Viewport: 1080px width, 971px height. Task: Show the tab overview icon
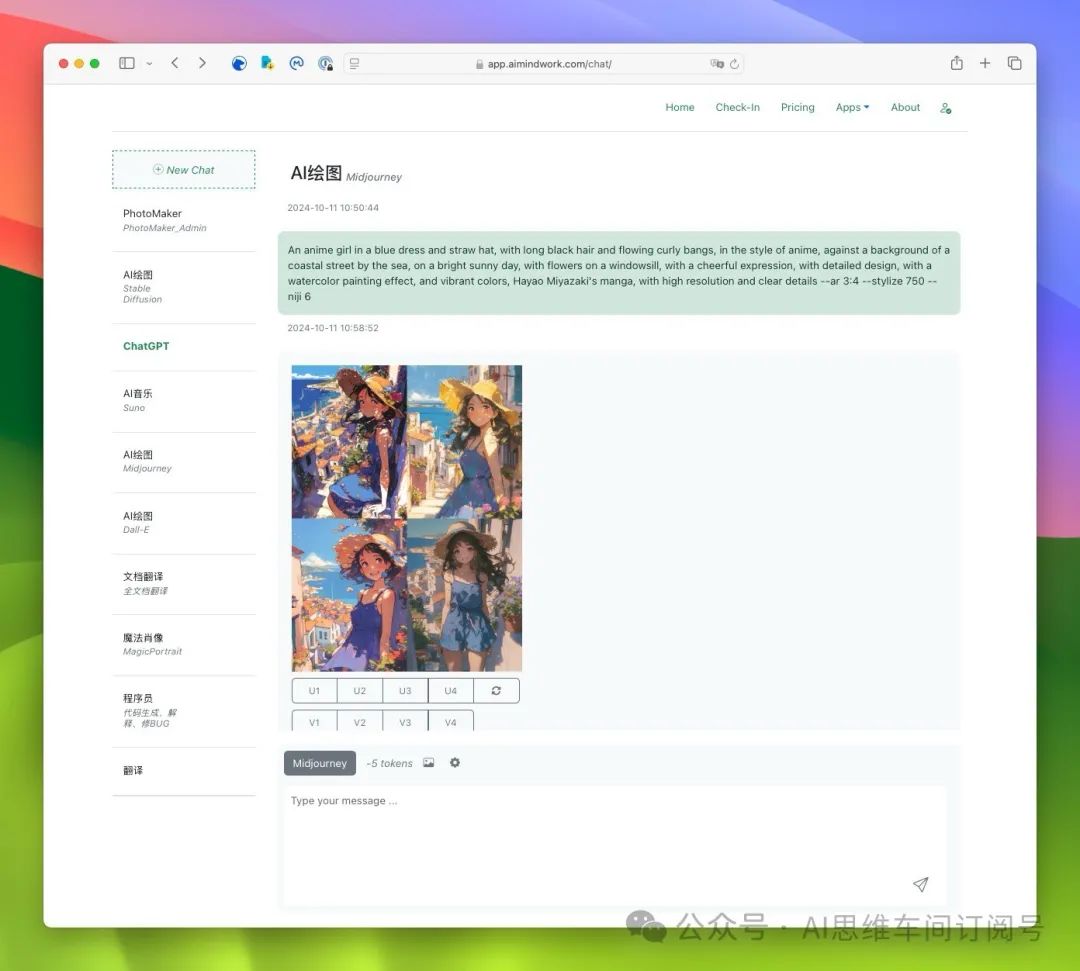click(x=1015, y=63)
